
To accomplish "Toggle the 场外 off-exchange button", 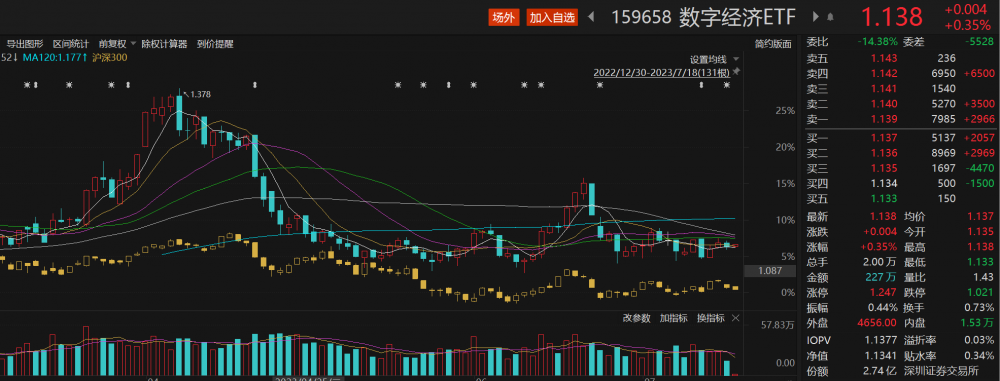I will click(504, 18).
